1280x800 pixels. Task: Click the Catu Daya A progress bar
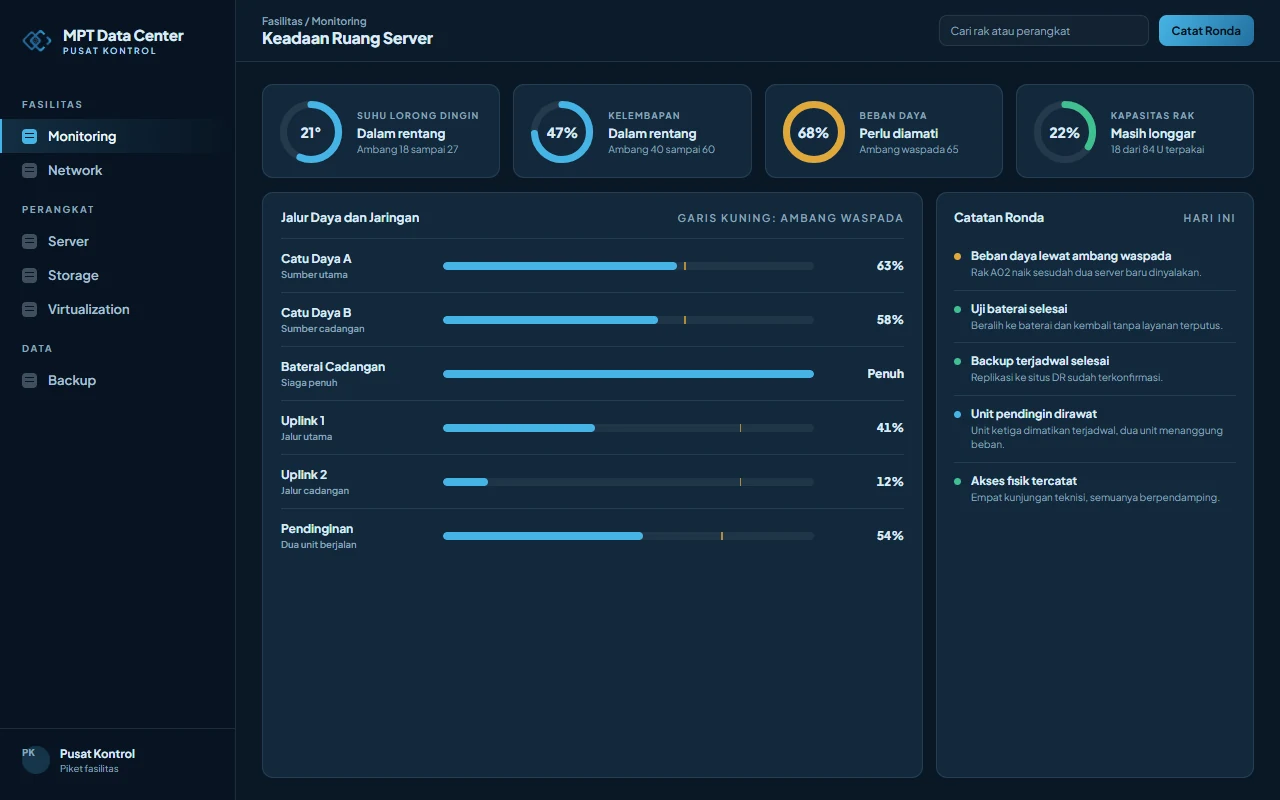(x=628, y=266)
